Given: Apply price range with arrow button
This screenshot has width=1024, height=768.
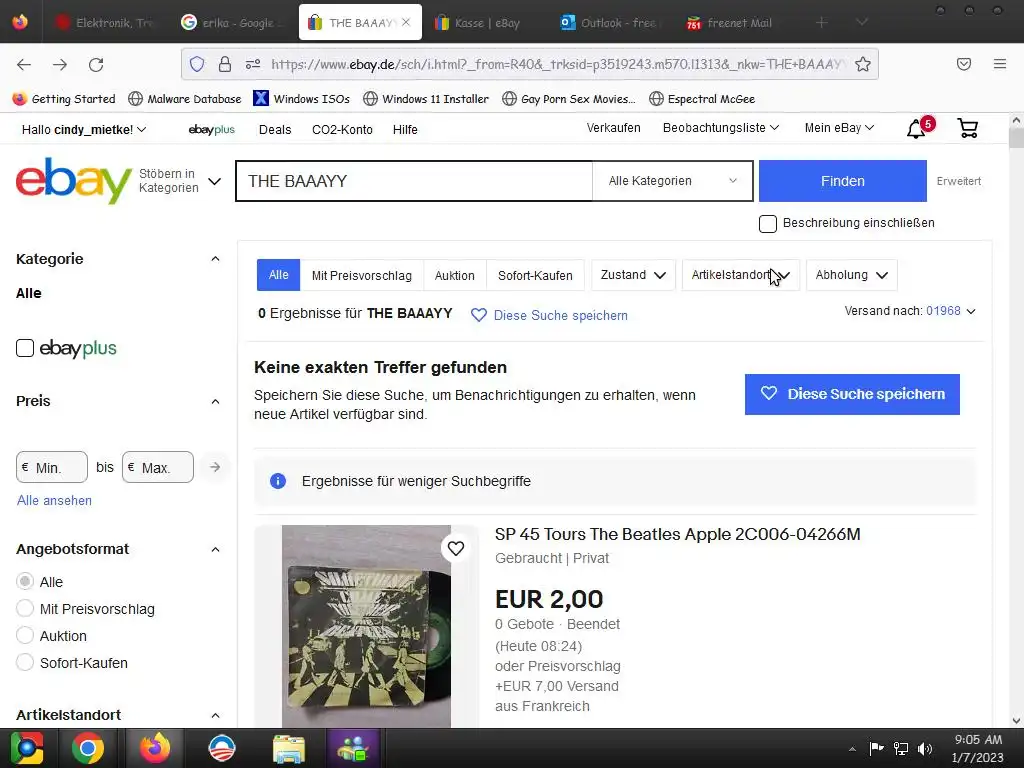Looking at the screenshot, I should coord(215,467).
